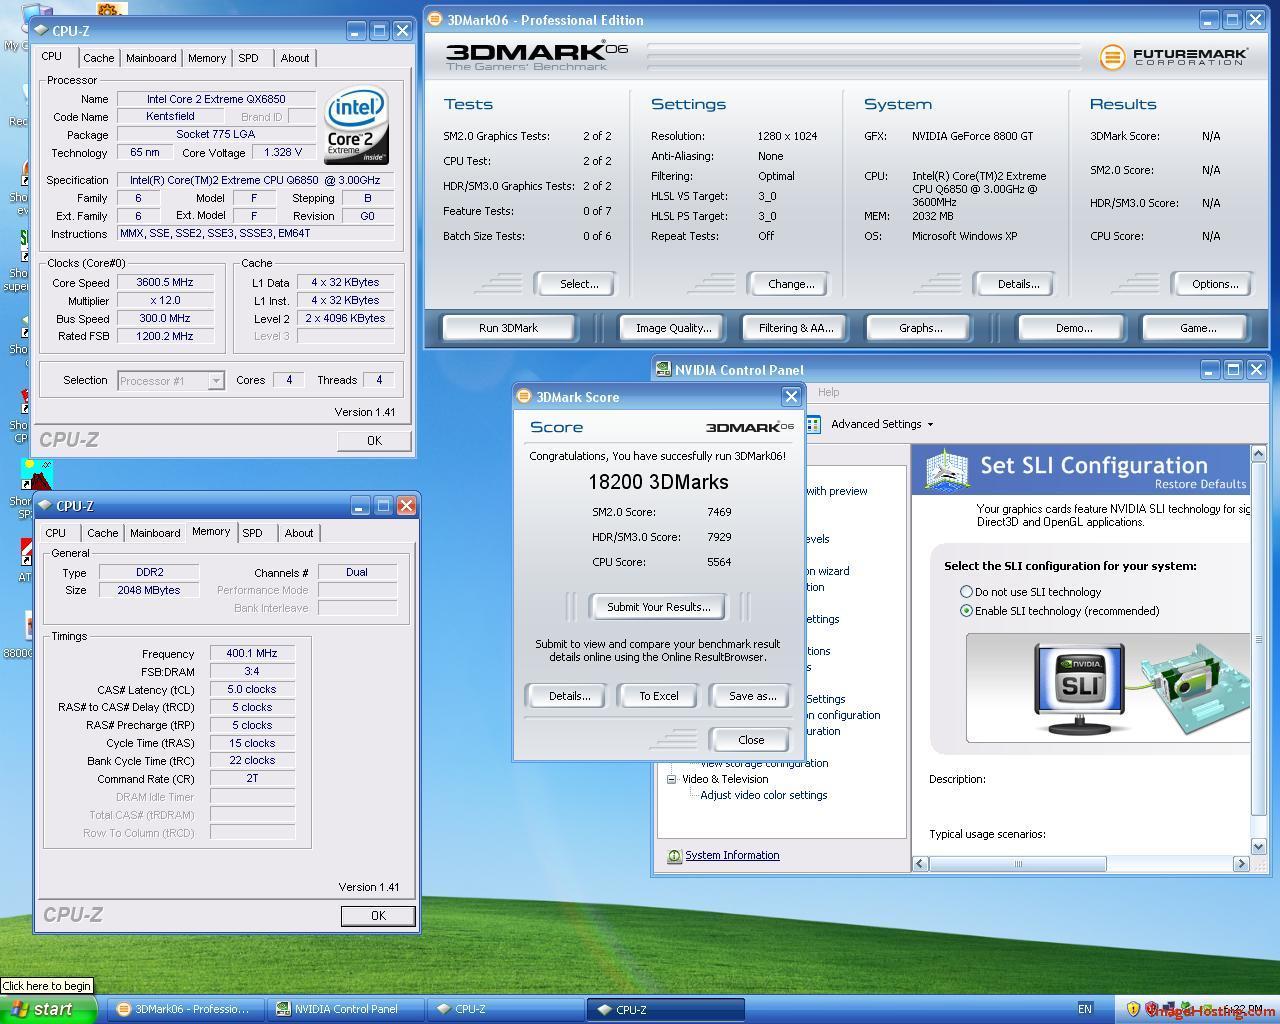The height and width of the screenshot is (1024, 1280).
Task: Close the 3DMark Score dialog with X
Action: pyautogui.click(x=791, y=397)
